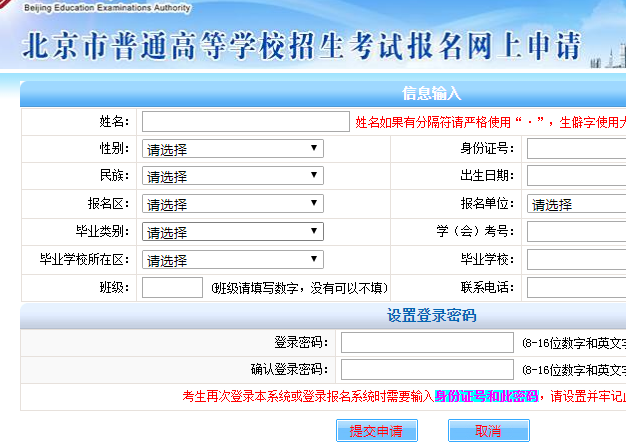626x447 pixels.
Task: Open the 民族 ethnicity dropdown
Action: pos(232,176)
